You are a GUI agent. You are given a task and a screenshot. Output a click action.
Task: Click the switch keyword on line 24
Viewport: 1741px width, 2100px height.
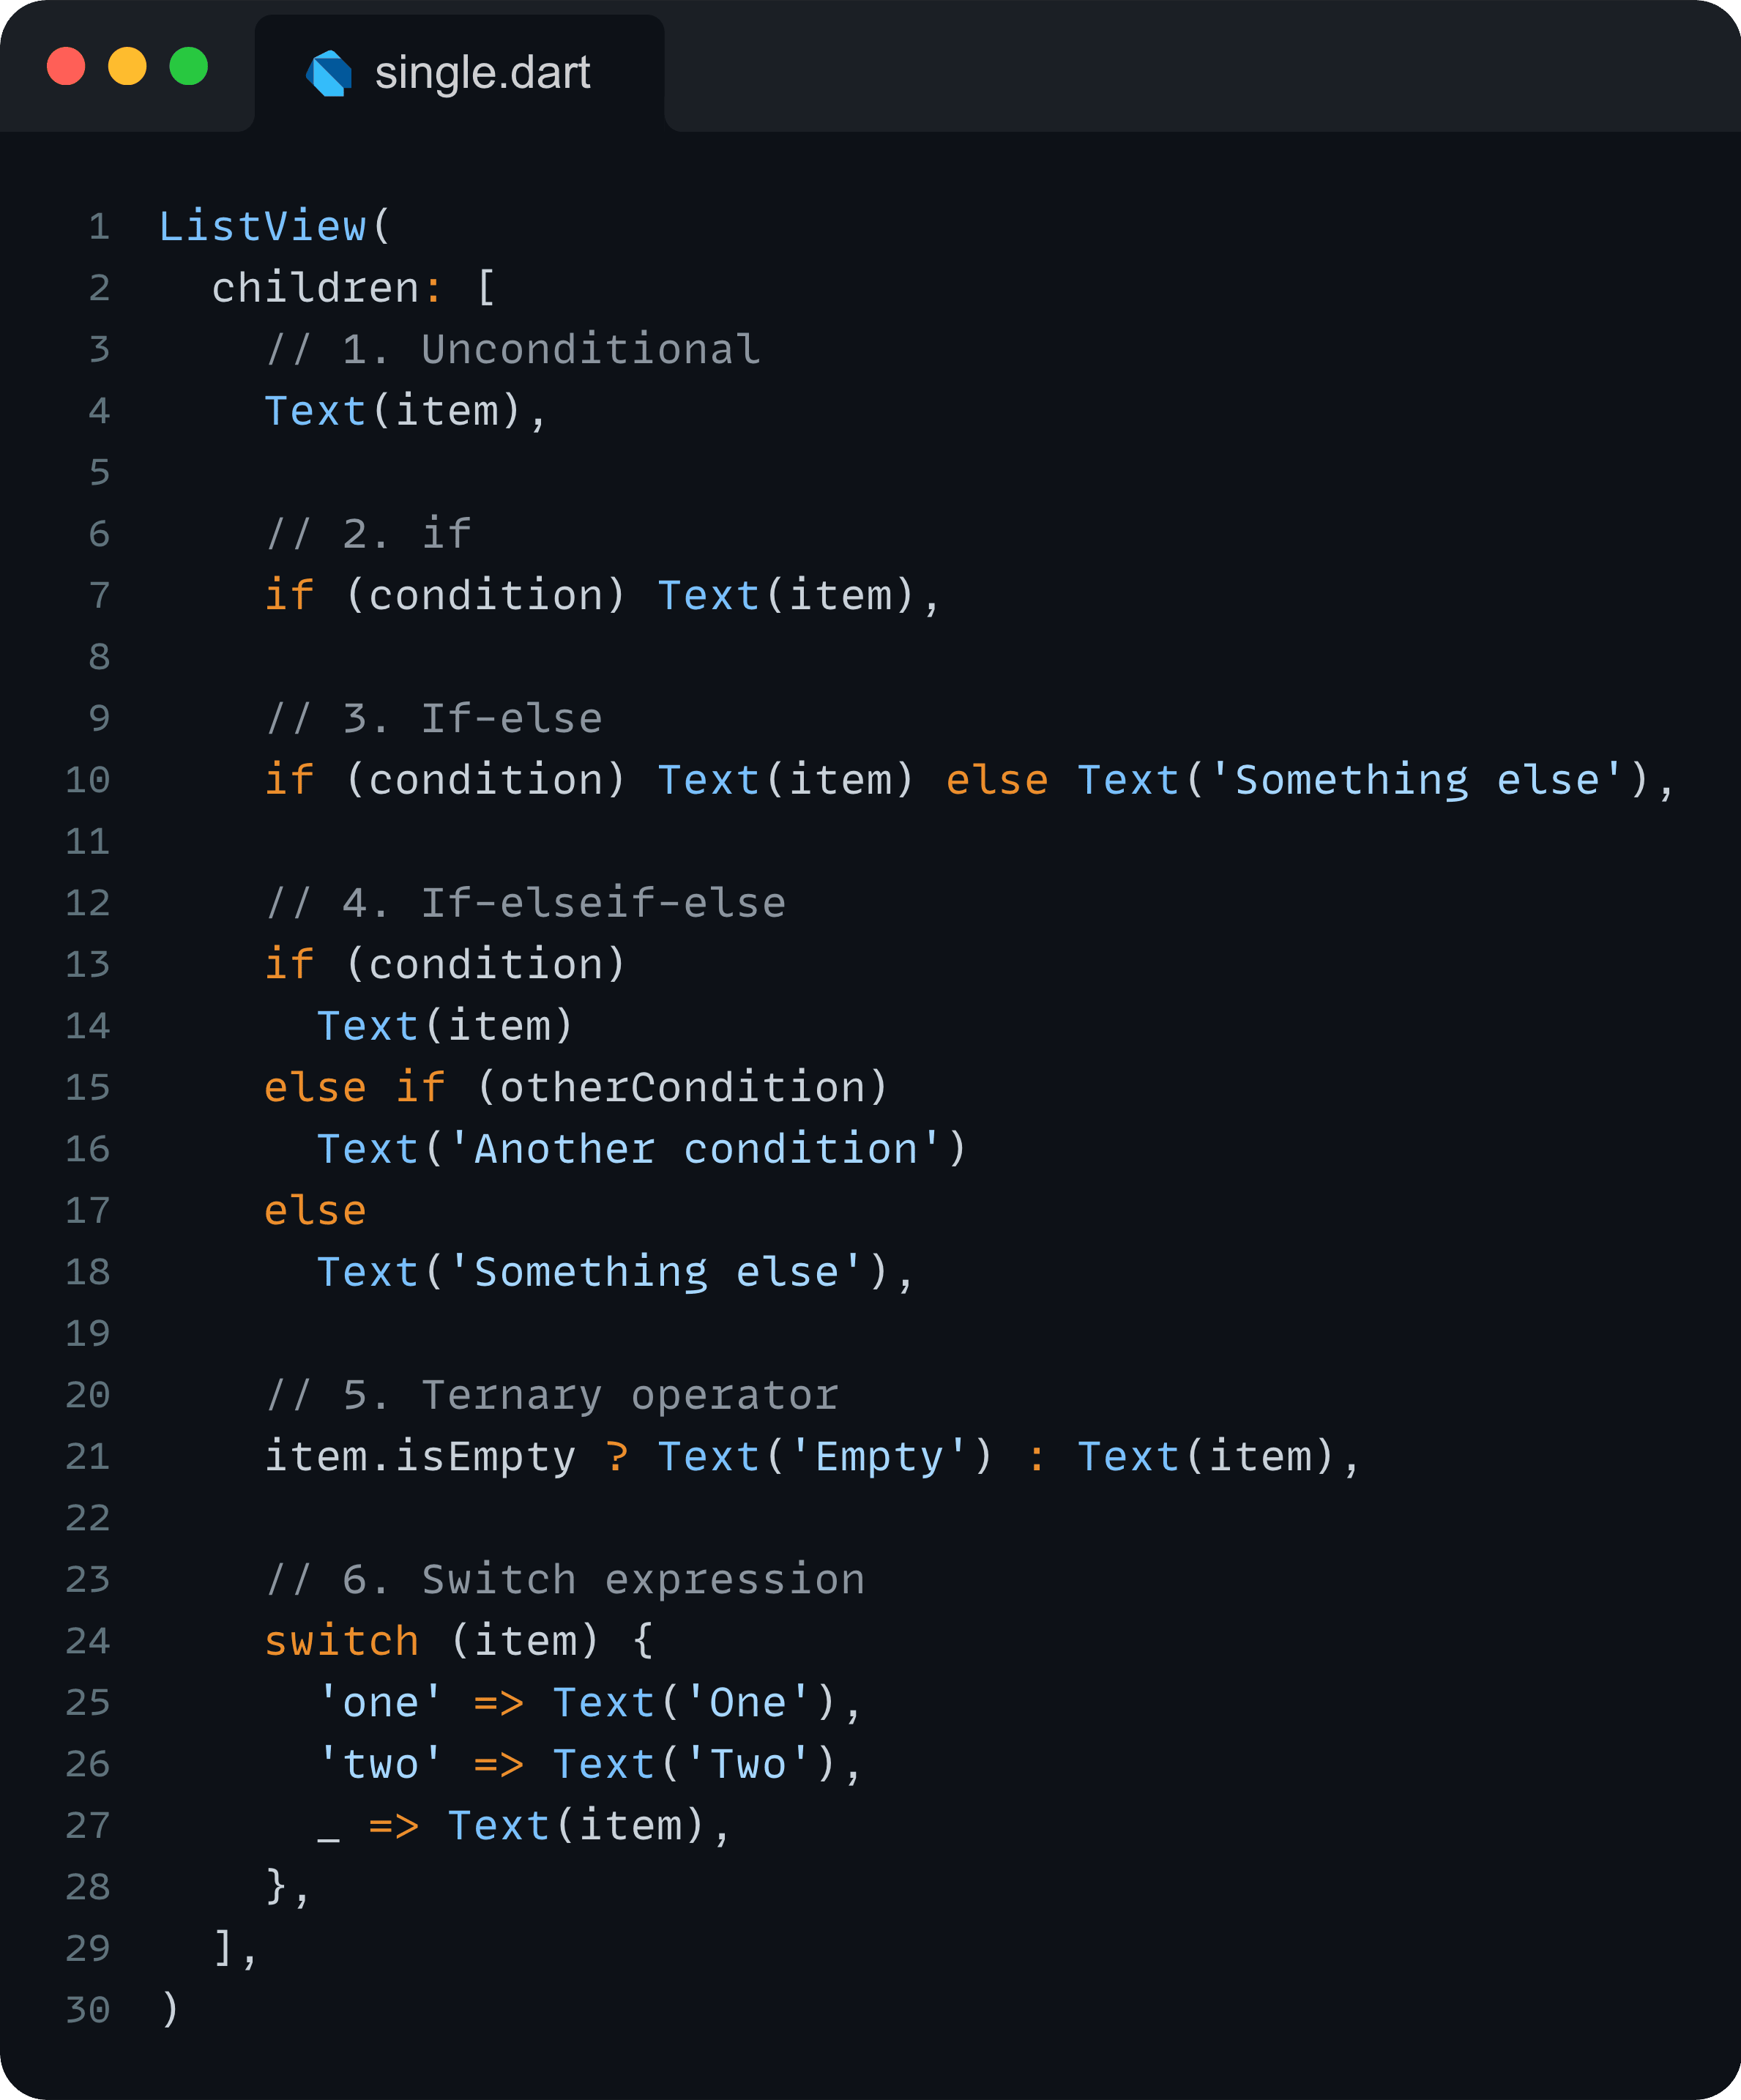(x=341, y=1641)
